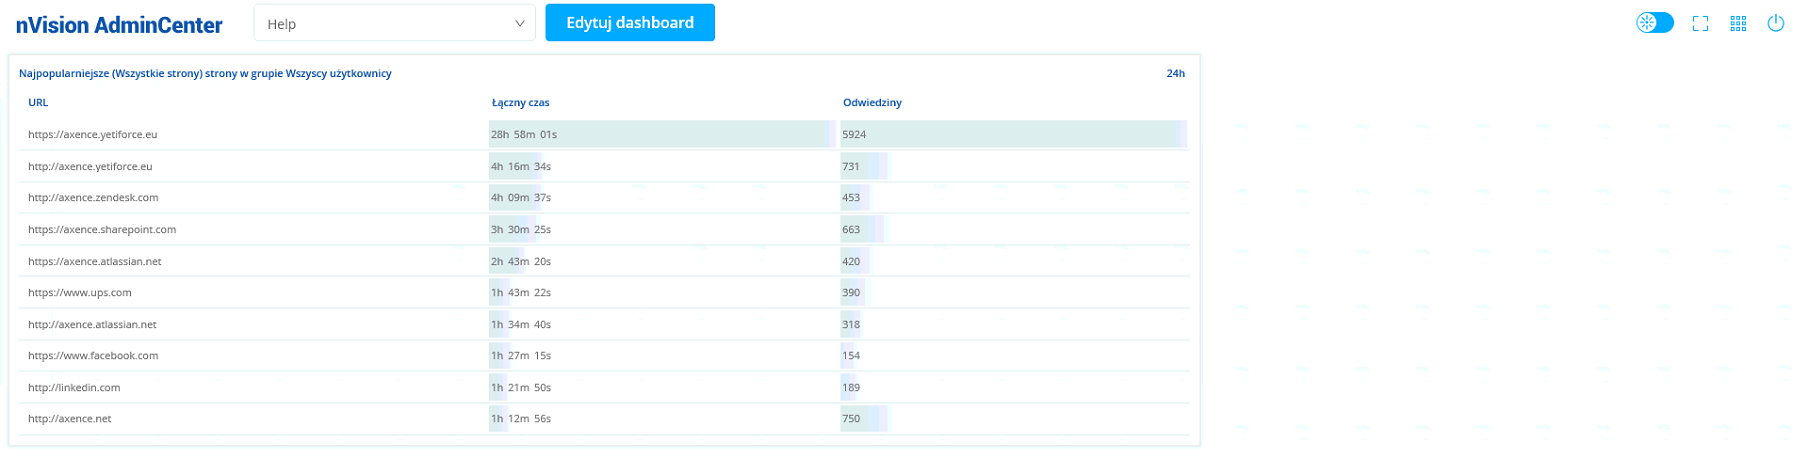Click the nVision AdminCenter logo
Screen dimensions: 1806x449
pyautogui.click(x=119, y=25)
